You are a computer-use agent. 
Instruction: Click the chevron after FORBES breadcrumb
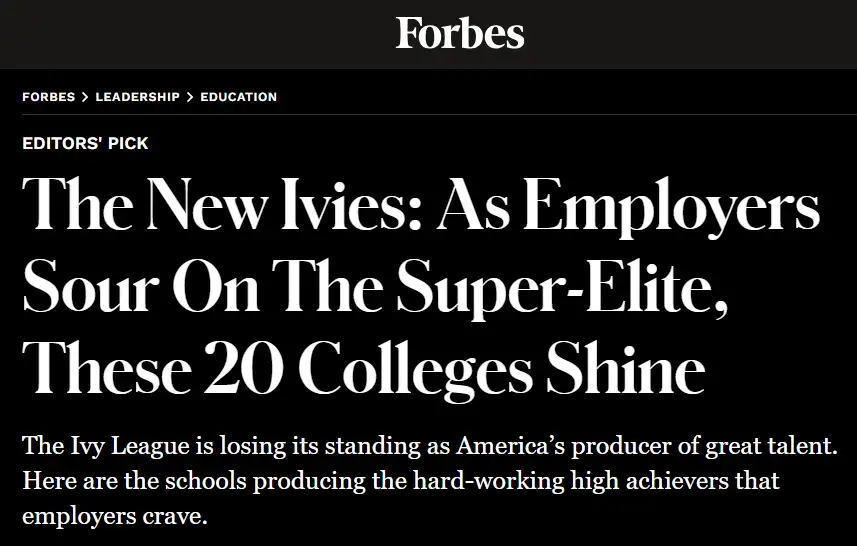point(85,97)
